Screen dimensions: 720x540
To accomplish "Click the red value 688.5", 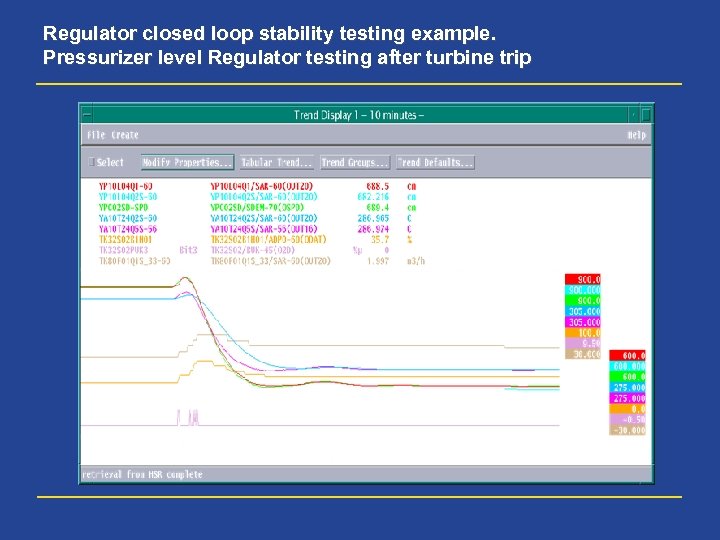I will [x=377, y=186].
